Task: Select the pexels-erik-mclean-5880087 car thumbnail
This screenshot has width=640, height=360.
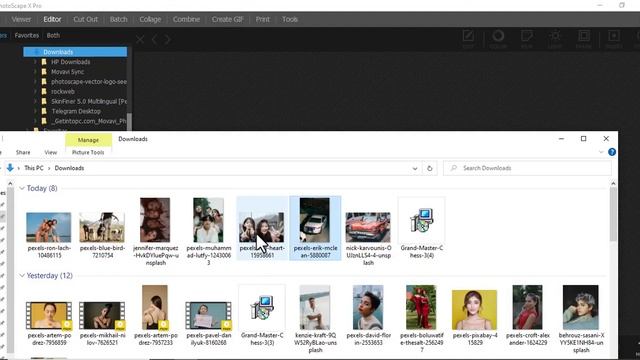Action: click(315, 220)
